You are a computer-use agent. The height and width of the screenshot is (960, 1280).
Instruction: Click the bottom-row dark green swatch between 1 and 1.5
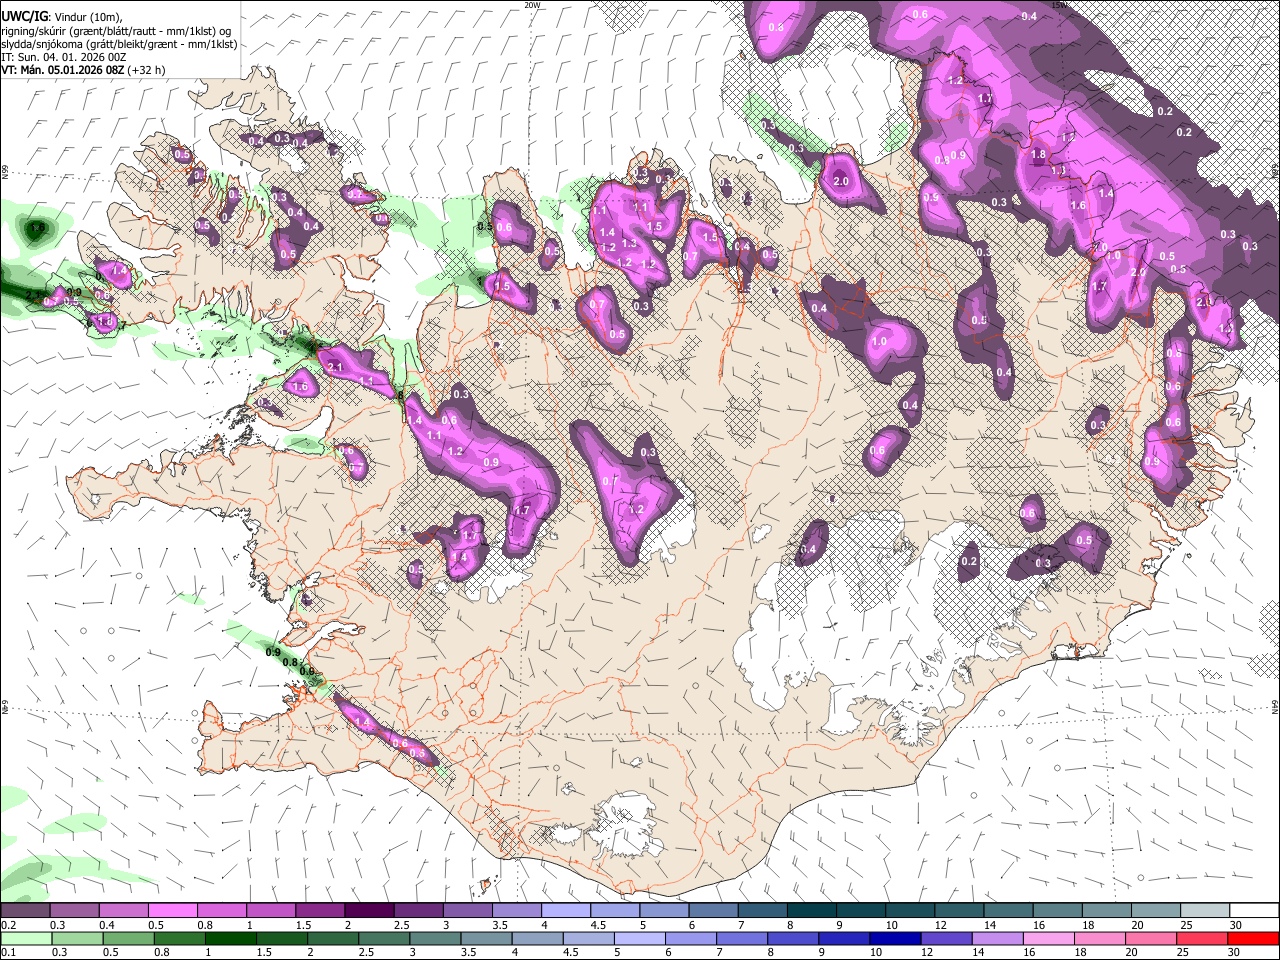pyautogui.click(x=230, y=939)
